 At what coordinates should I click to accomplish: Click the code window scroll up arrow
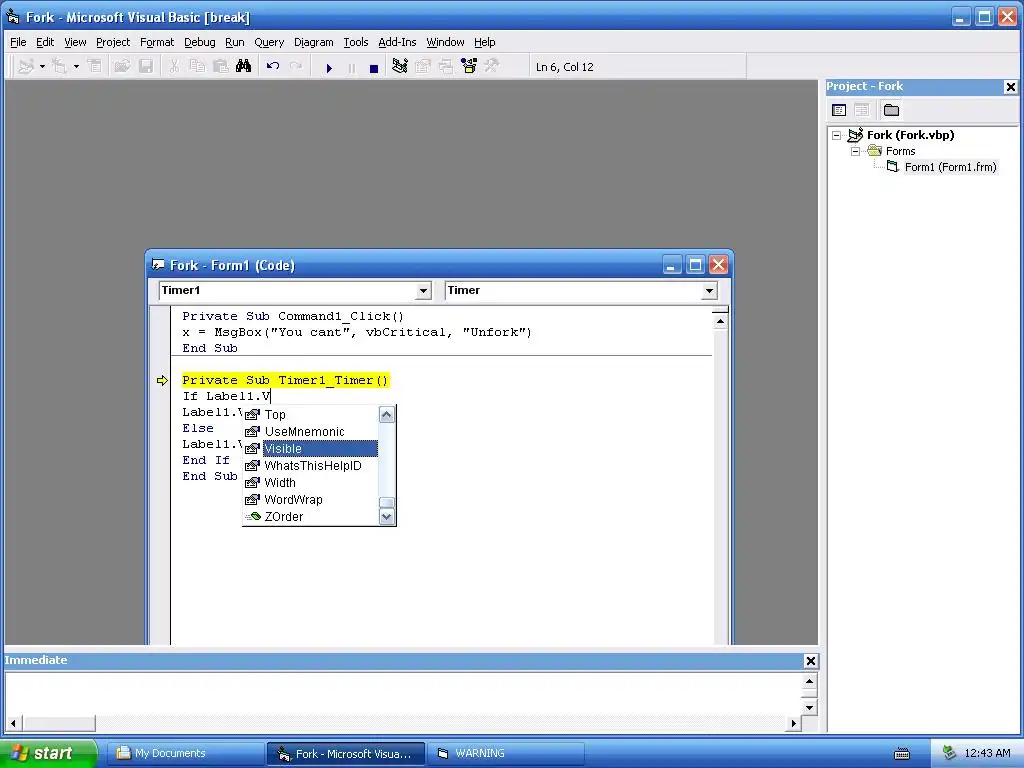point(720,321)
